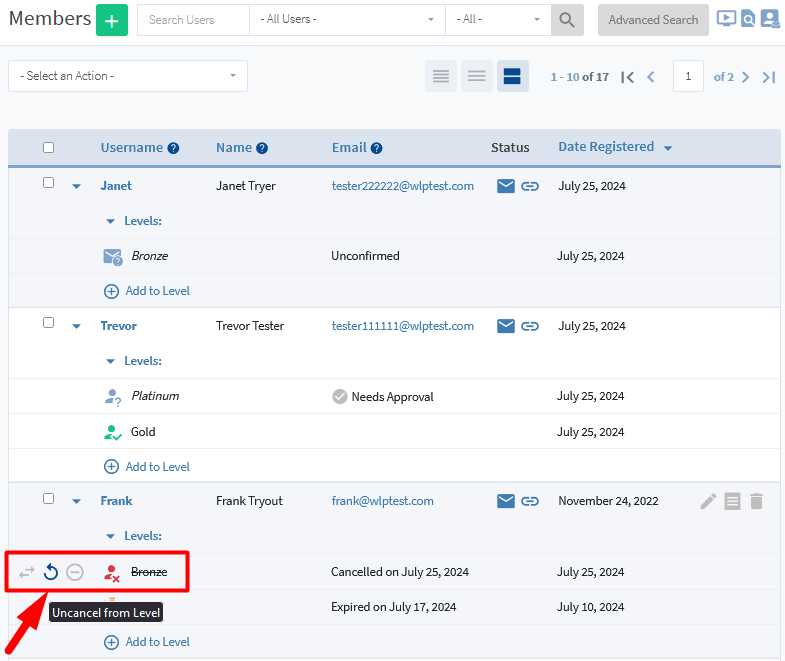The width and height of the screenshot is (785, 661).
Task: Click link icon in Frank's row
Action: [530, 501]
